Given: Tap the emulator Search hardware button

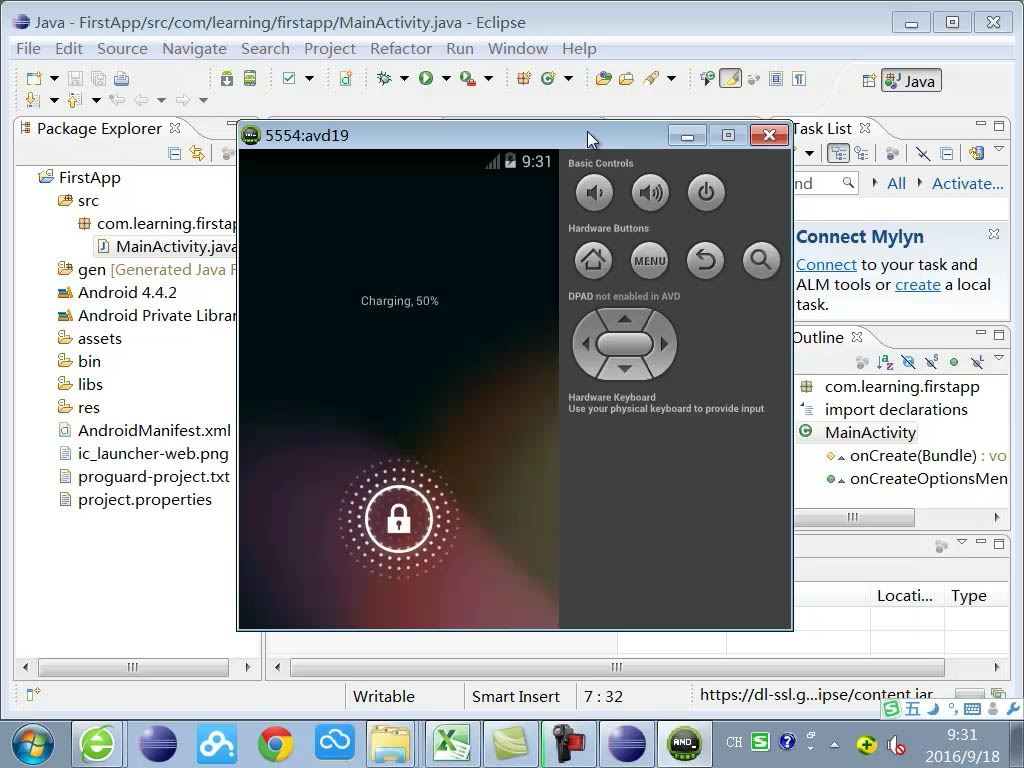Looking at the screenshot, I should click(x=761, y=260).
